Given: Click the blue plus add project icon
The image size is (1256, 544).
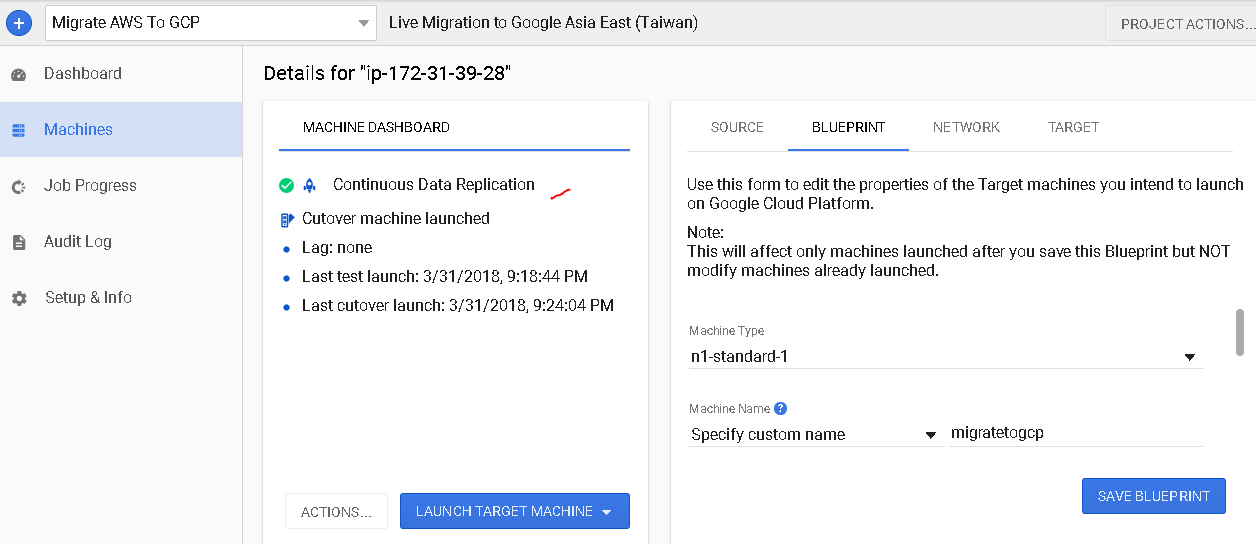Looking at the screenshot, I should [20, 22].
